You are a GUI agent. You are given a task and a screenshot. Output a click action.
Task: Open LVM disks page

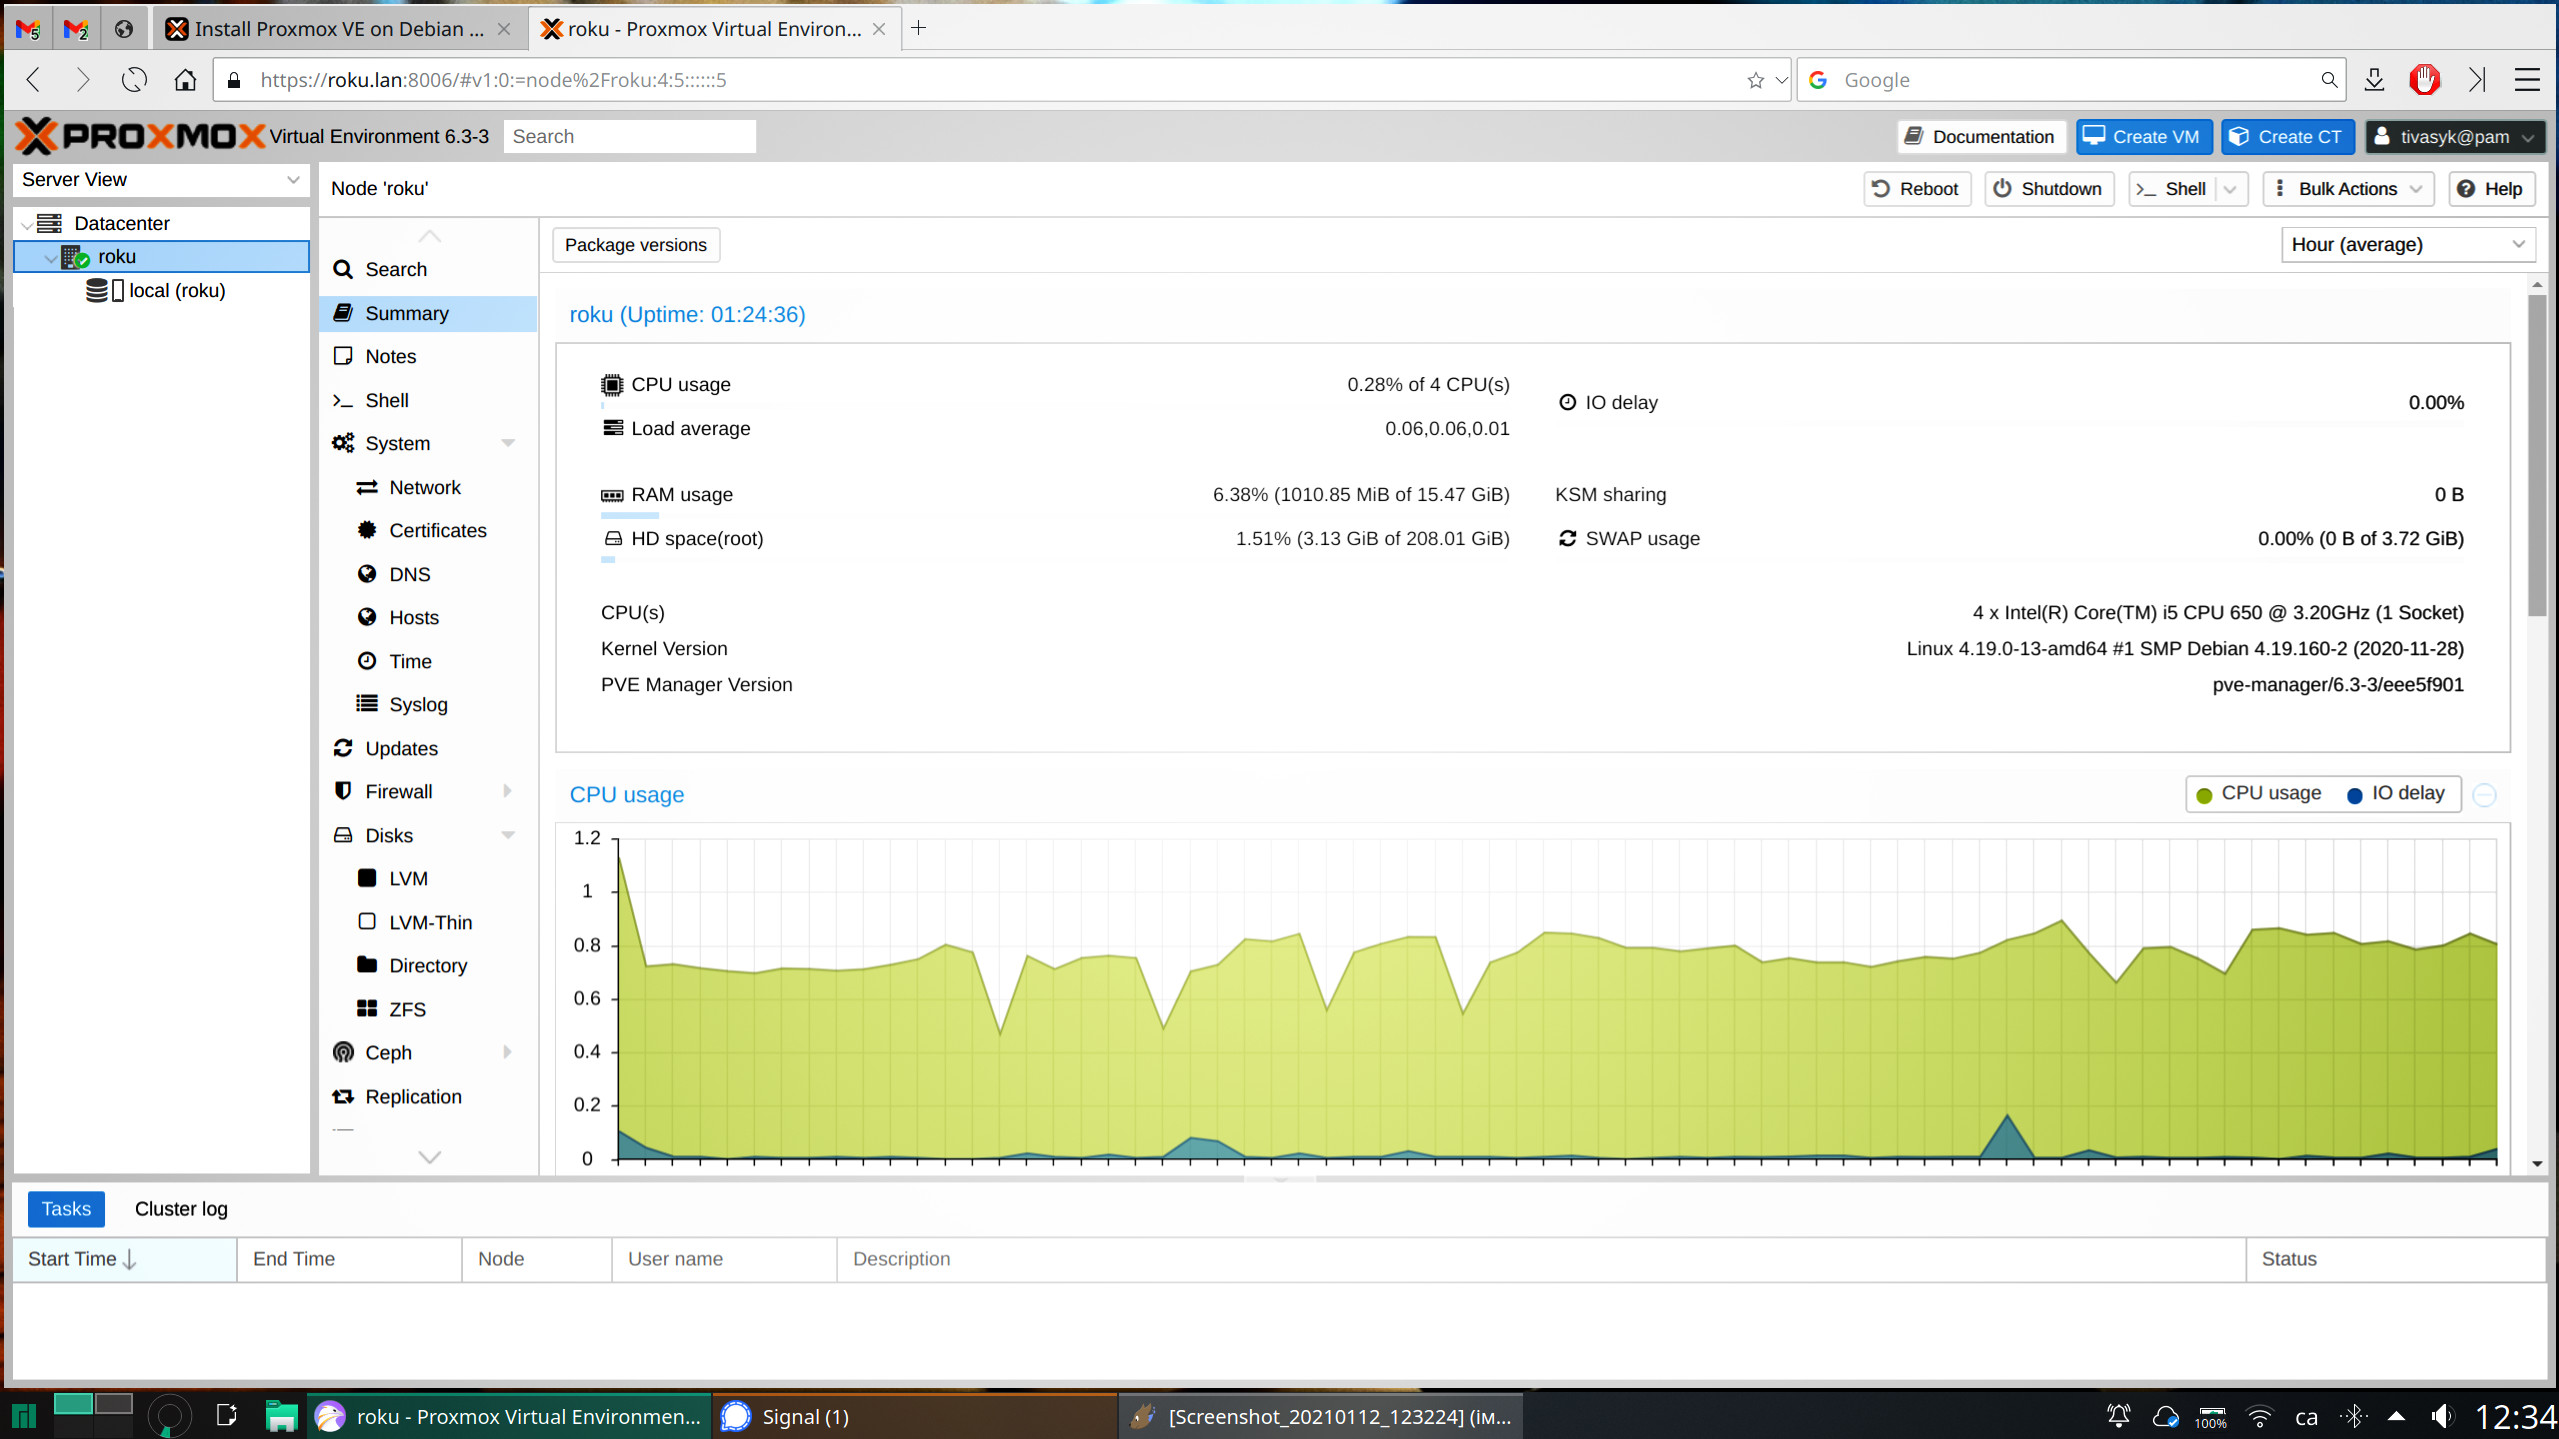click(x=428, y=878)
